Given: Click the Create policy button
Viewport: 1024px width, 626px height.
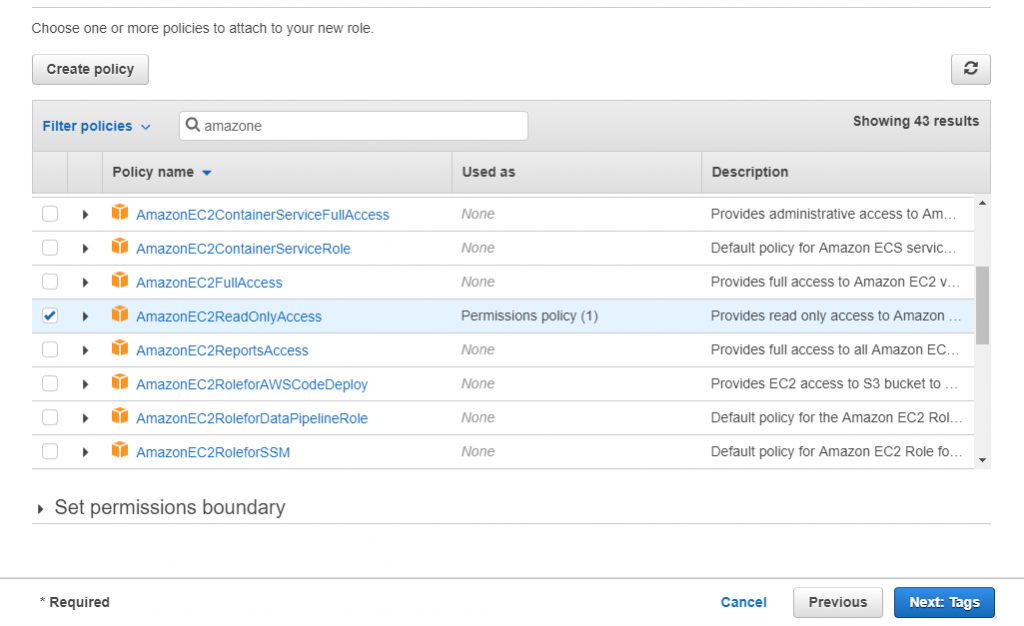Looking at the screenshot, I should pos(90,69).
